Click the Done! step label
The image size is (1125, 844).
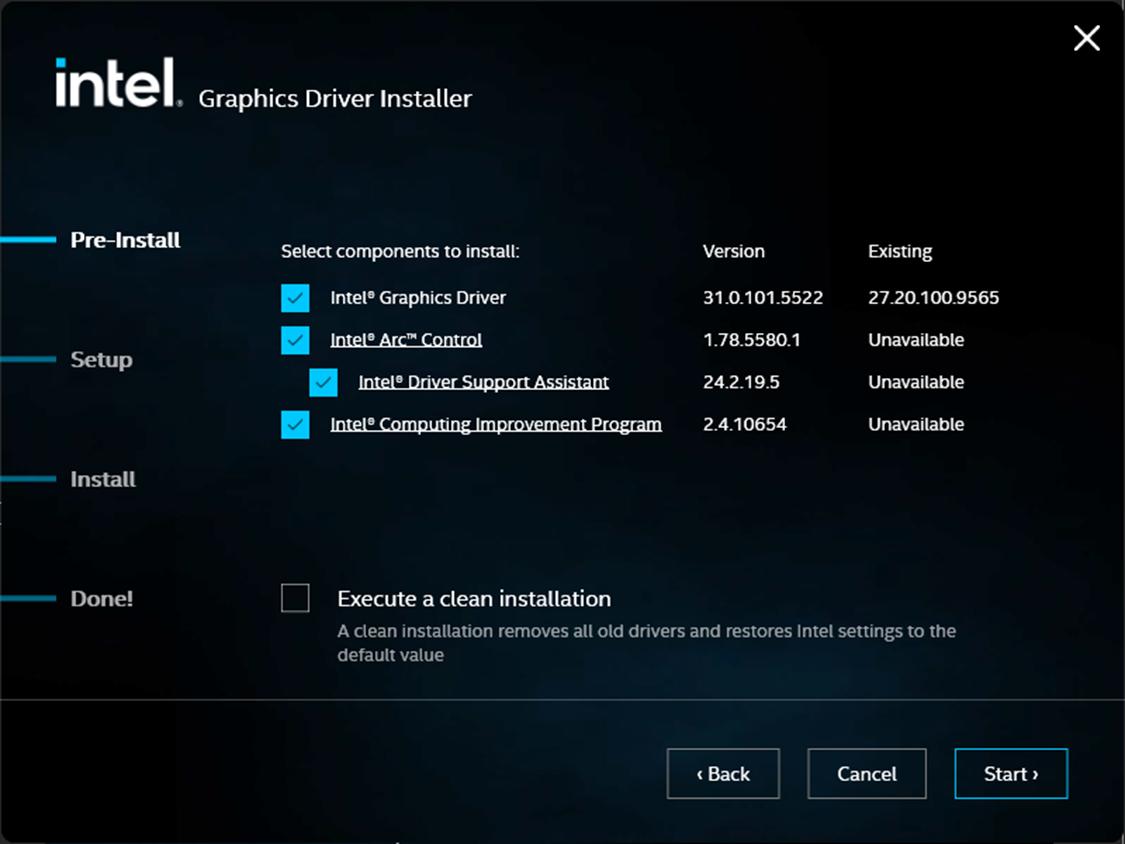(x=102, y=599)
